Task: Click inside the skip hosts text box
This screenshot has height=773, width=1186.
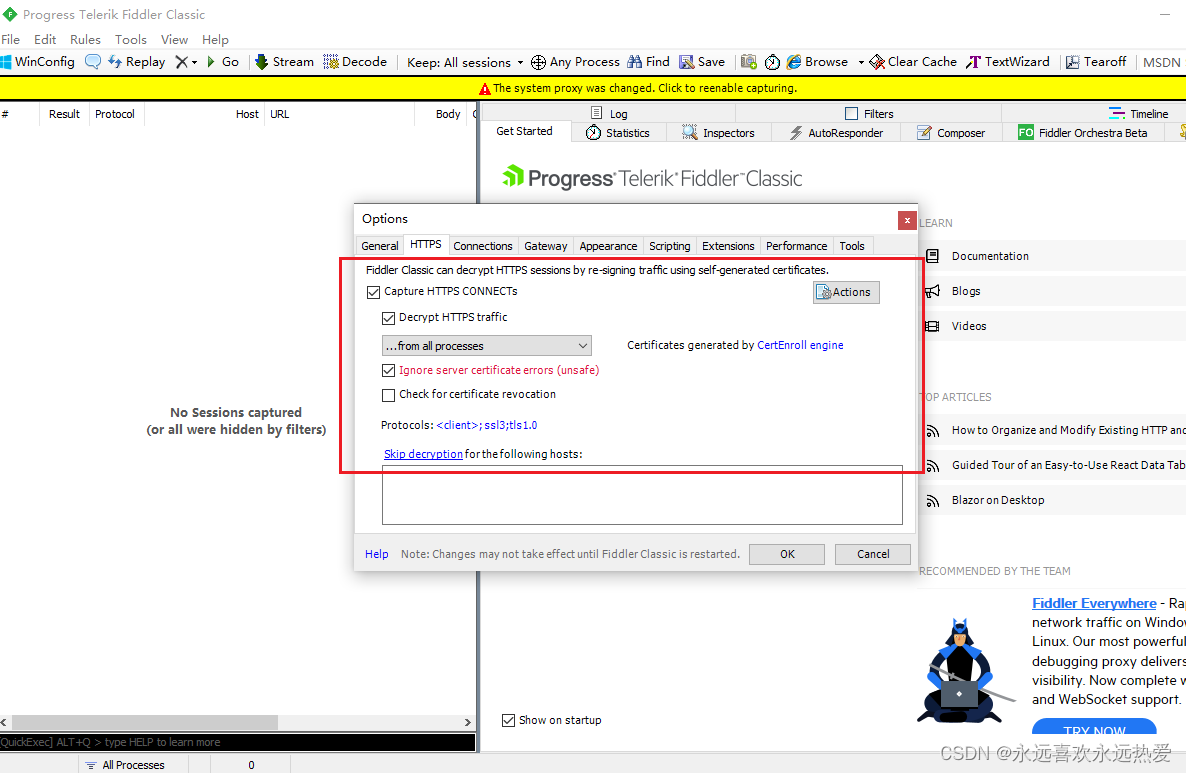Action: coord(642,495)
